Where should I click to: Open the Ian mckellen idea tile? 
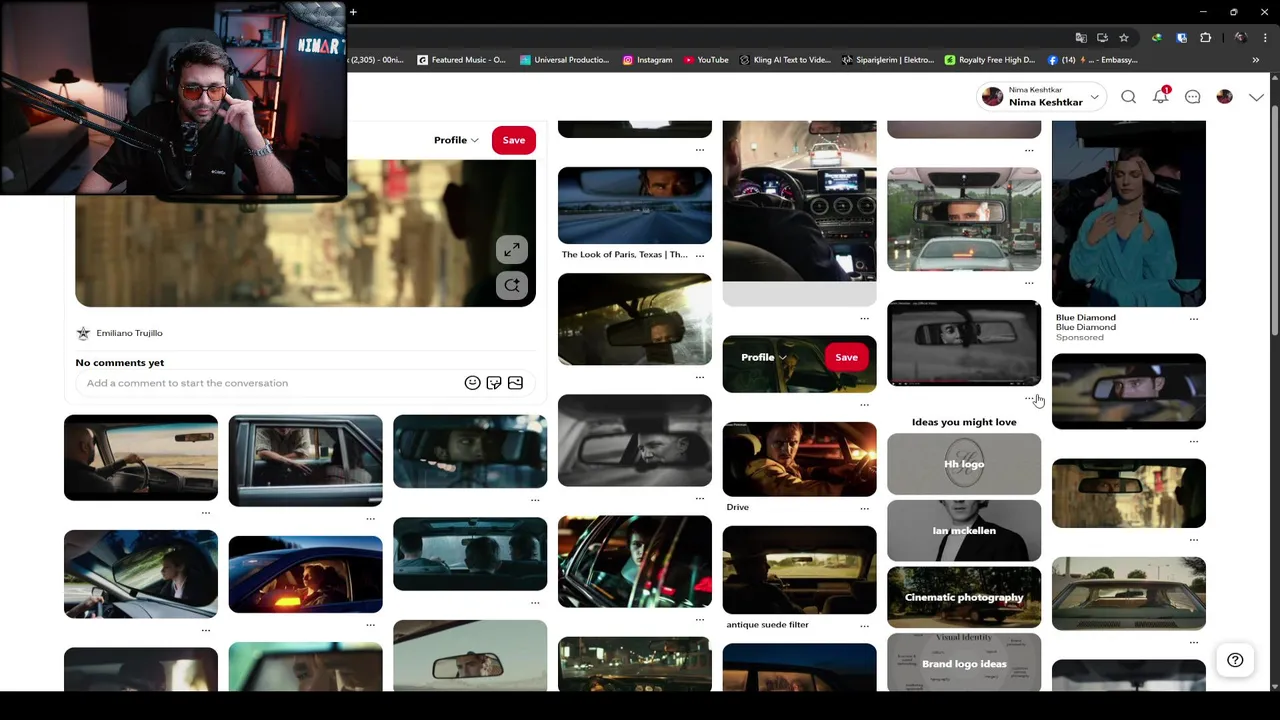coord(964,531)
